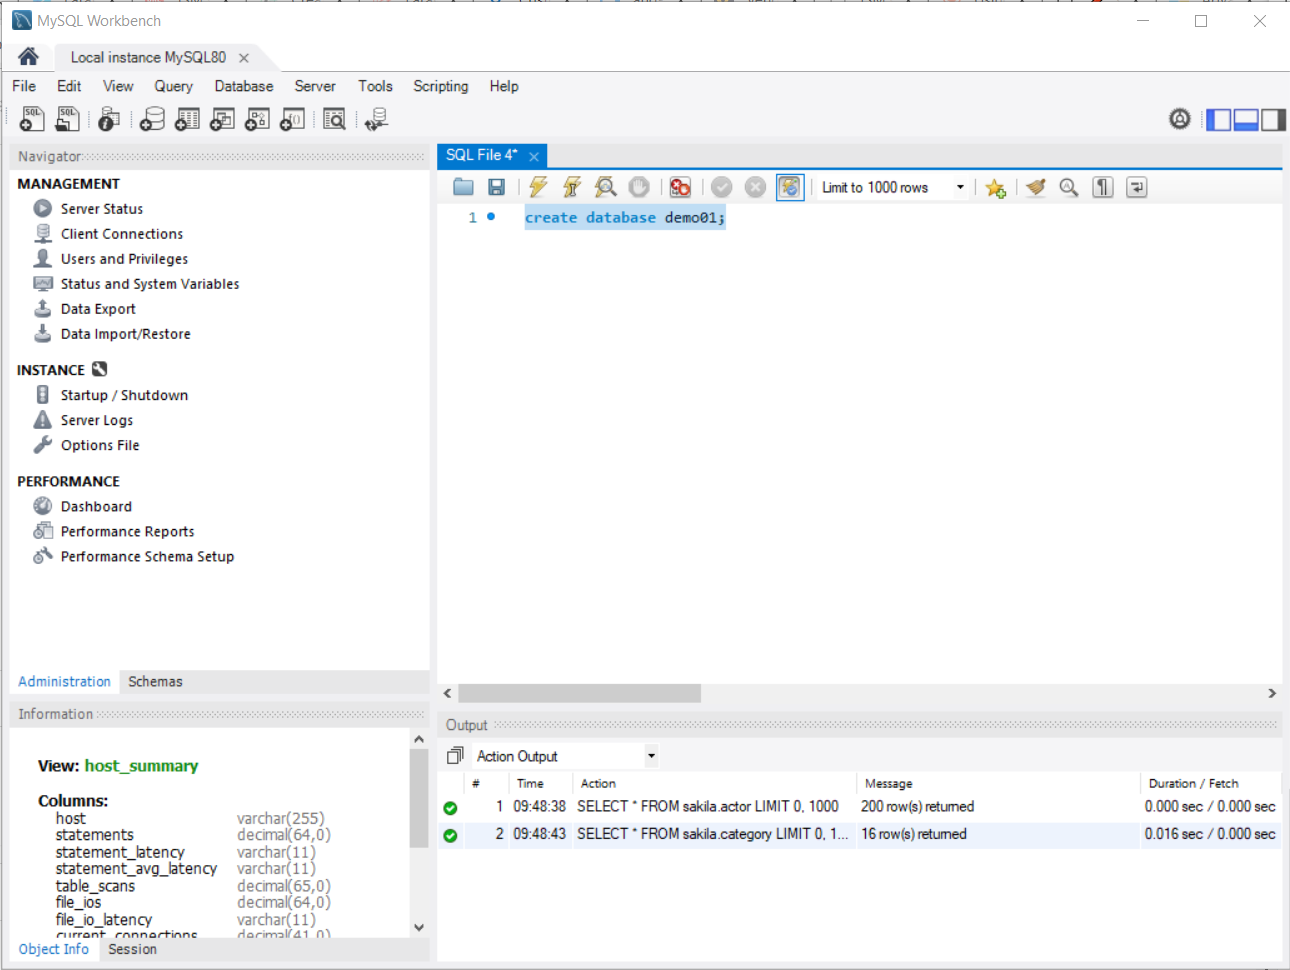Beautify the SQL script broom icon
Image resolution: width=1290 pixels, height=970 pixels.
[1036, 187]
